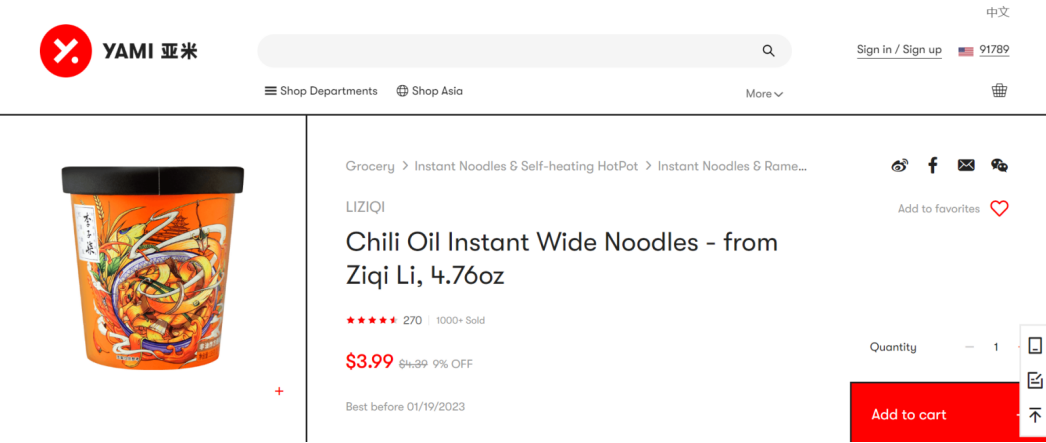The height and width of the screenshot is (443, 1046).
Task: Click the back-to-top arrow icon
Action: 1035,415
